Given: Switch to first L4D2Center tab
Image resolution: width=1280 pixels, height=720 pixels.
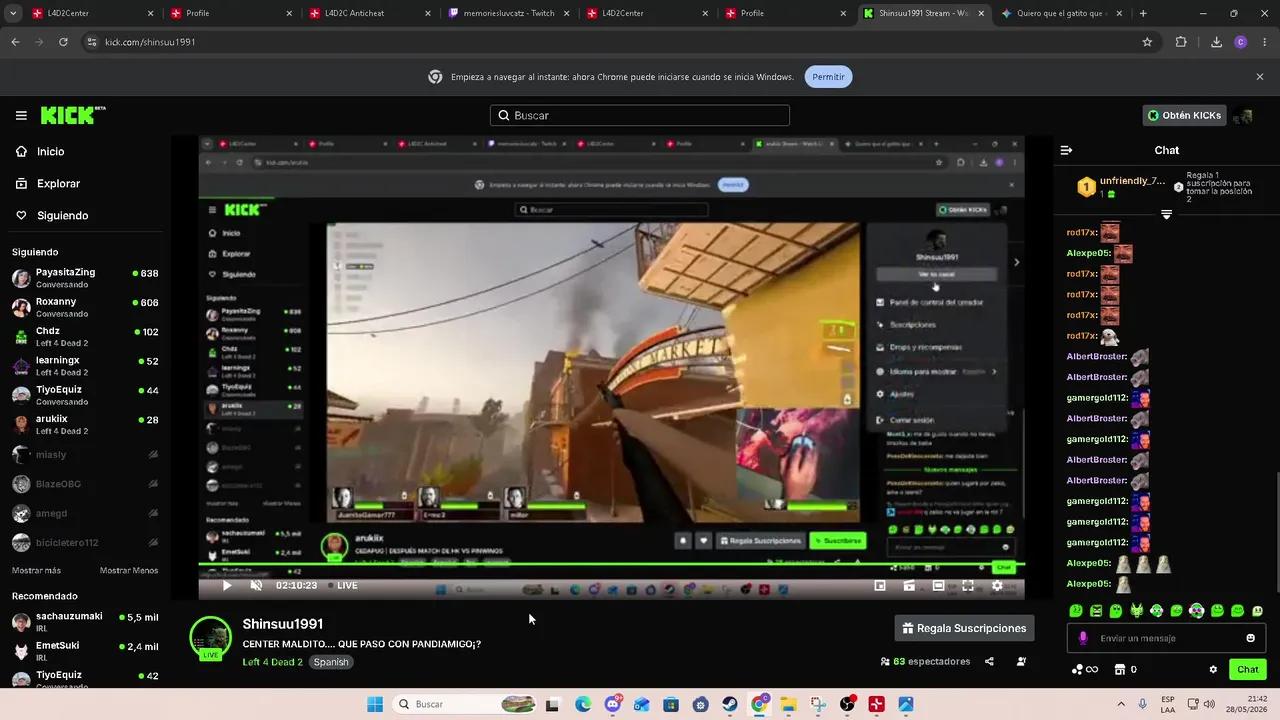Looking at the screenshot, I should tap(85, 13).
